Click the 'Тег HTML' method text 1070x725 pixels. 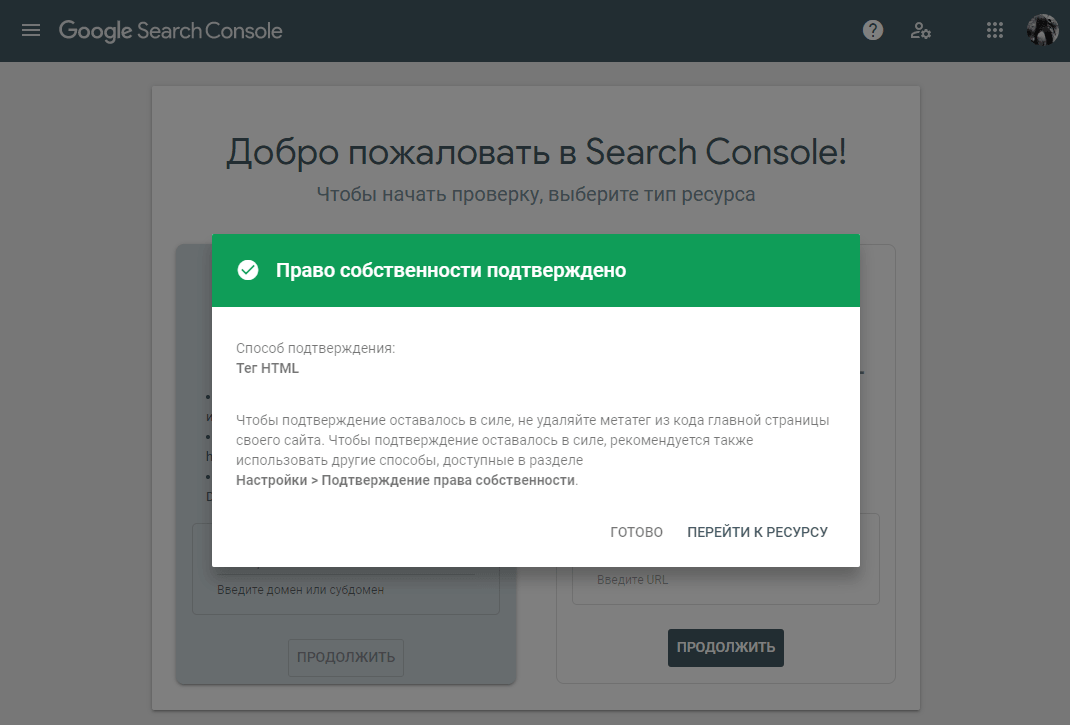coord(268,369)
